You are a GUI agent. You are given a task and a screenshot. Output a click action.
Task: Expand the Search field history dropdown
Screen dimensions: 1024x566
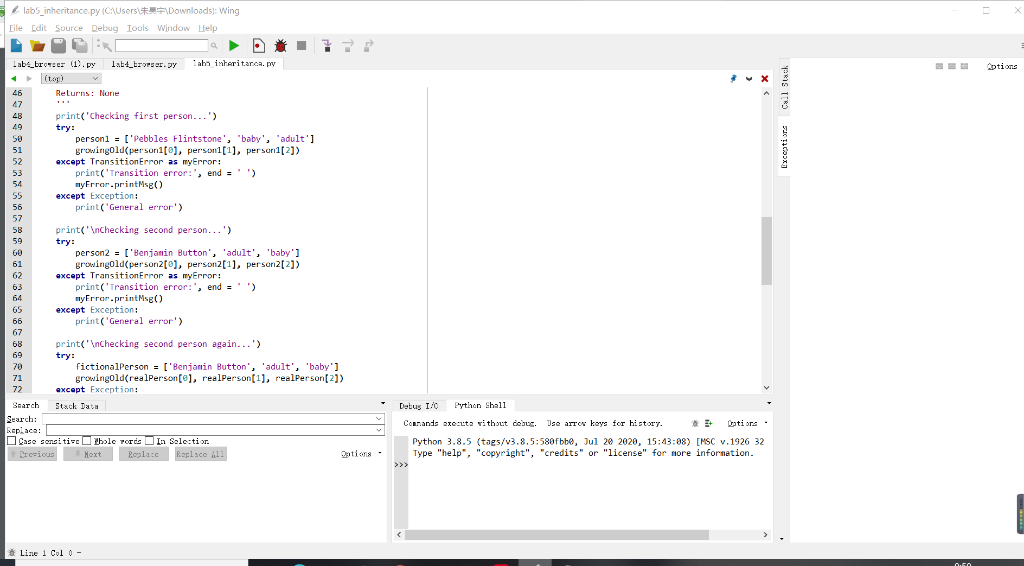tap(379, 419)
